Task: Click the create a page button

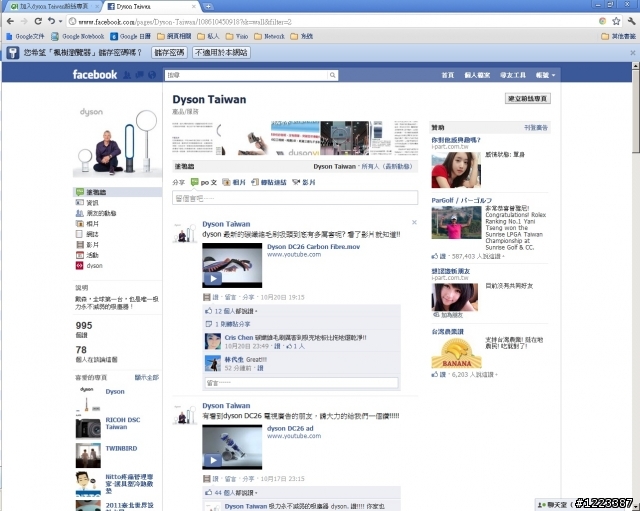Action: click(x=528, y=98)
